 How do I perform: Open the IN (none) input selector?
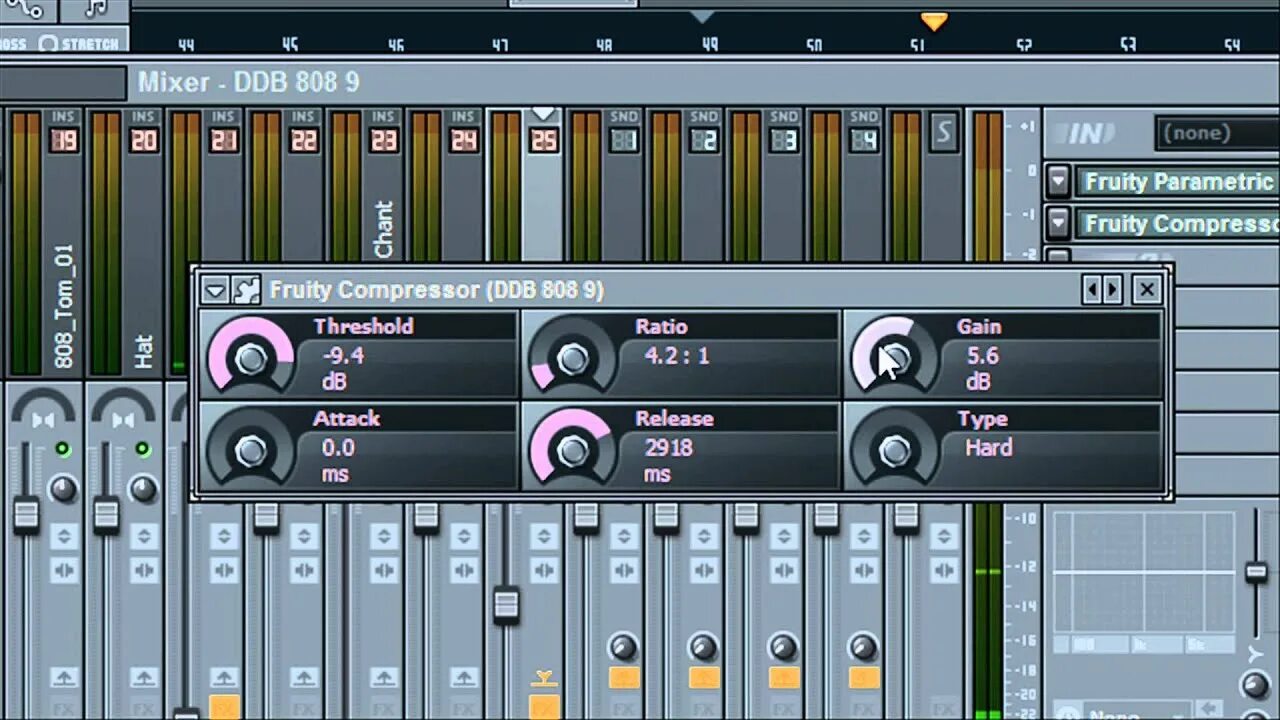[x=1217, y=133]
